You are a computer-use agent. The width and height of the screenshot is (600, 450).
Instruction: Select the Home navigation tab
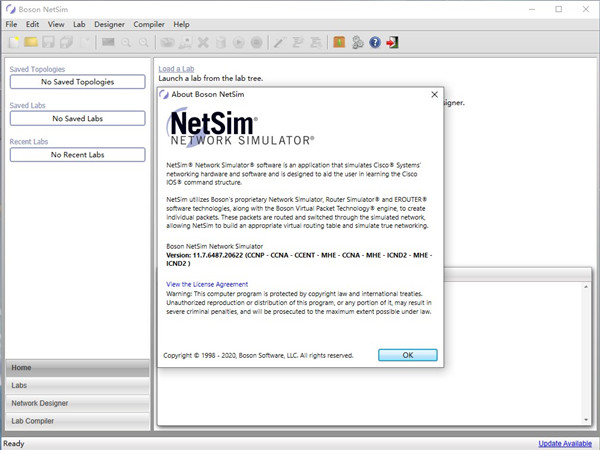tap(77, 368)
